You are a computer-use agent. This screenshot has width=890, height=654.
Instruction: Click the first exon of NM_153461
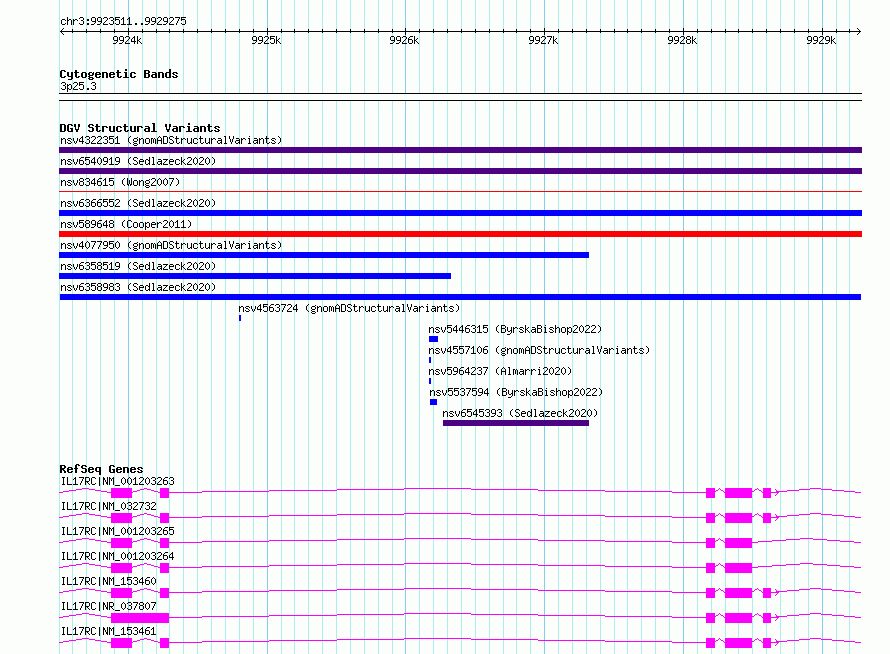[121, 643]
